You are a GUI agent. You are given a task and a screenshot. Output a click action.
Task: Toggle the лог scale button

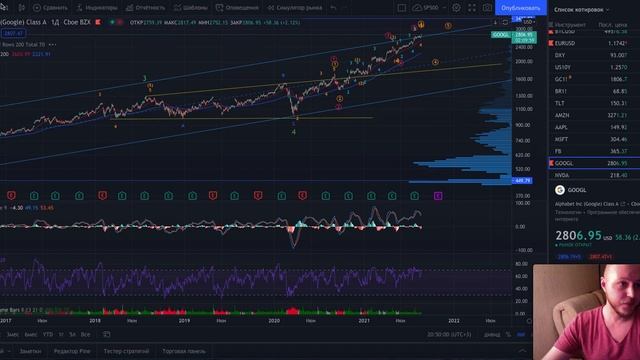click(x=521, y=334)
